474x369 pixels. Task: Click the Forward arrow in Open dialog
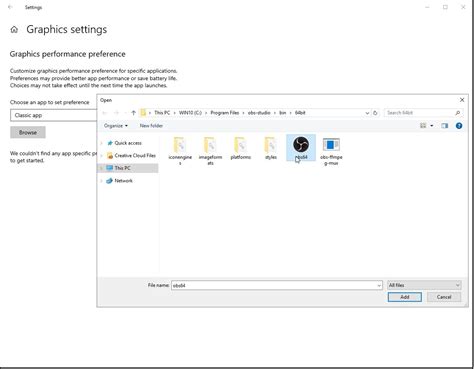click(116, 113)
